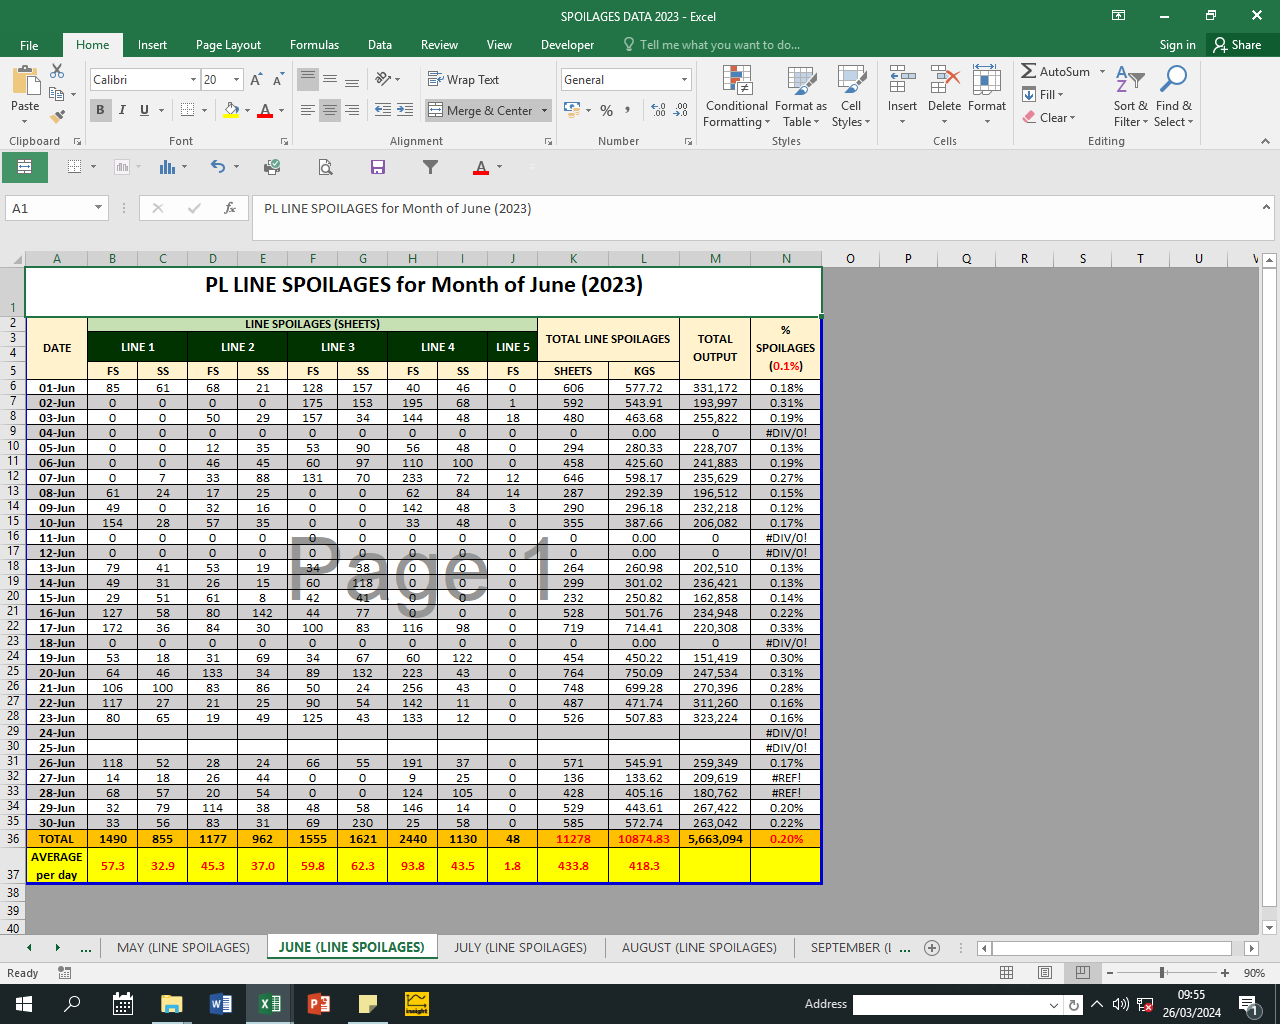1280x1024 pixels.
Task: Toggle Merge & Center
Action: 480,110
